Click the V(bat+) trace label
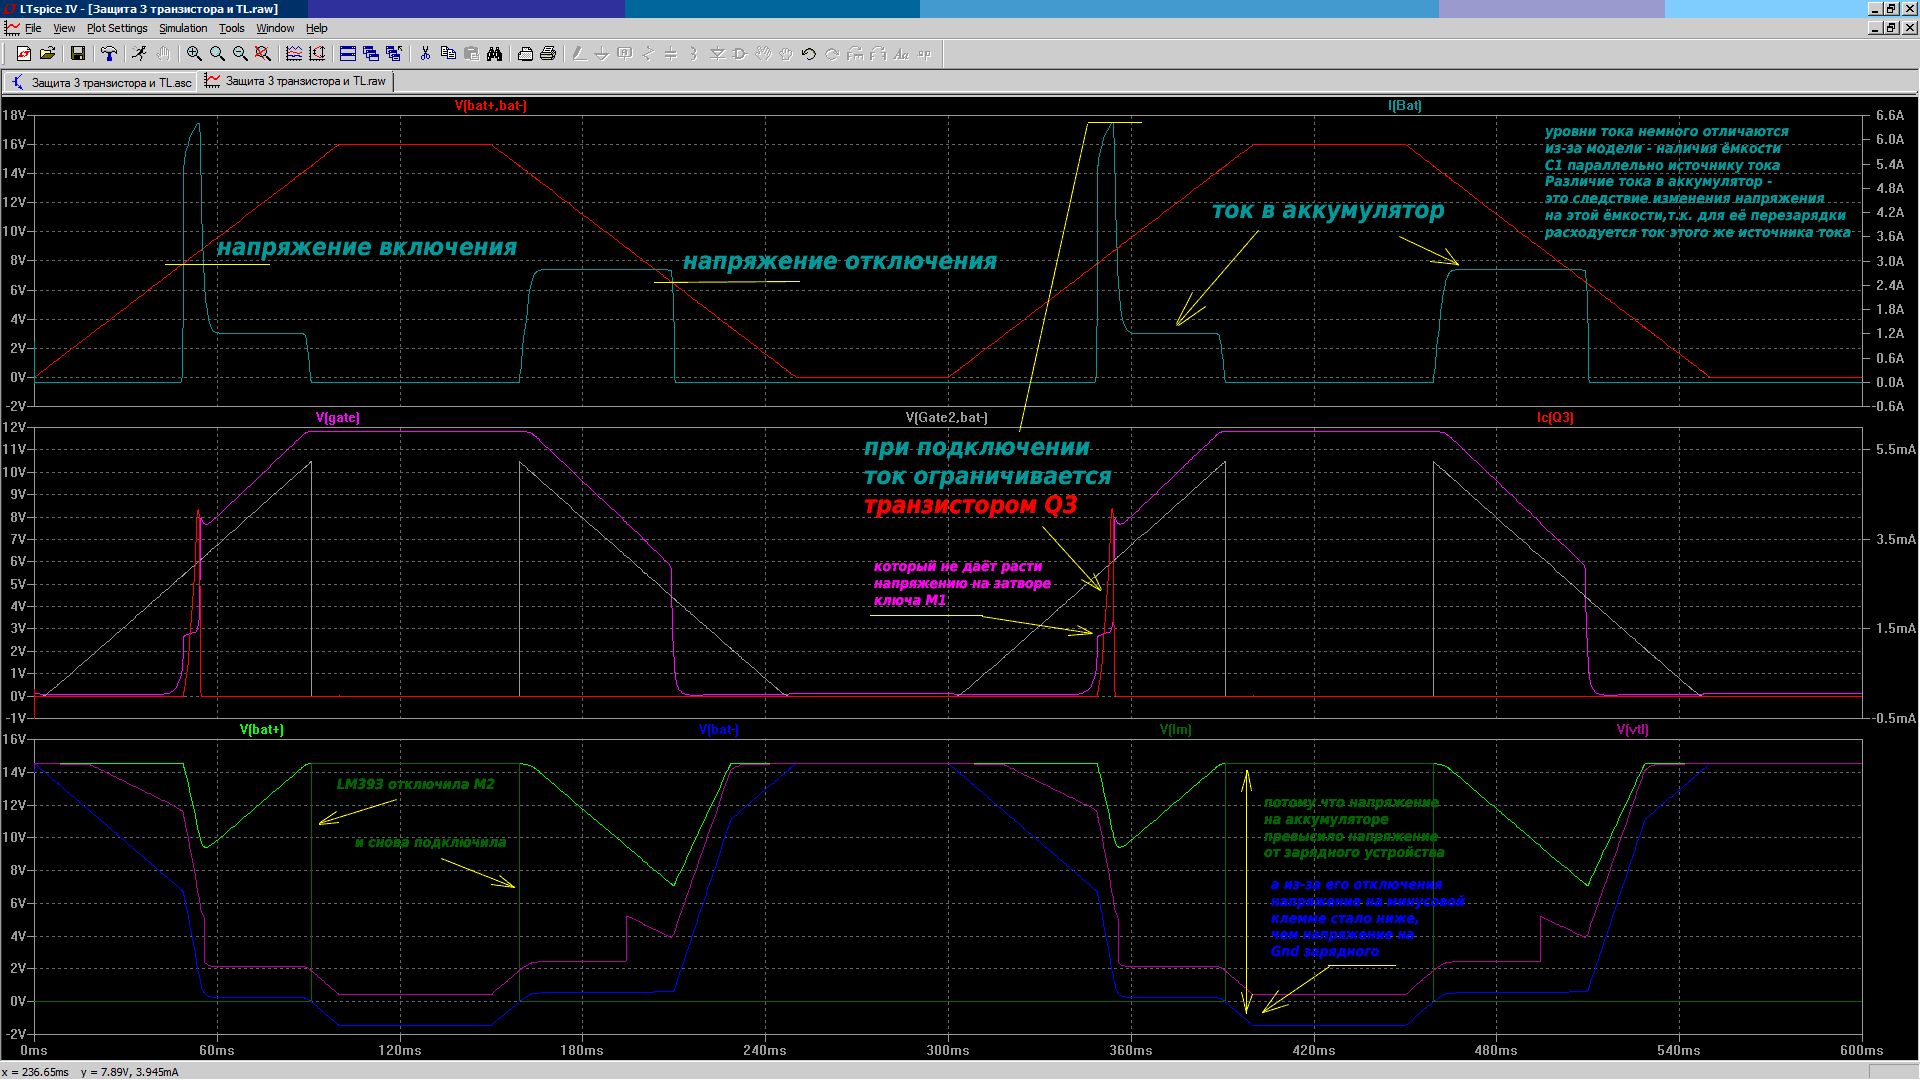The height and width of the screenshot is (1080, 1920). [262, 729]
